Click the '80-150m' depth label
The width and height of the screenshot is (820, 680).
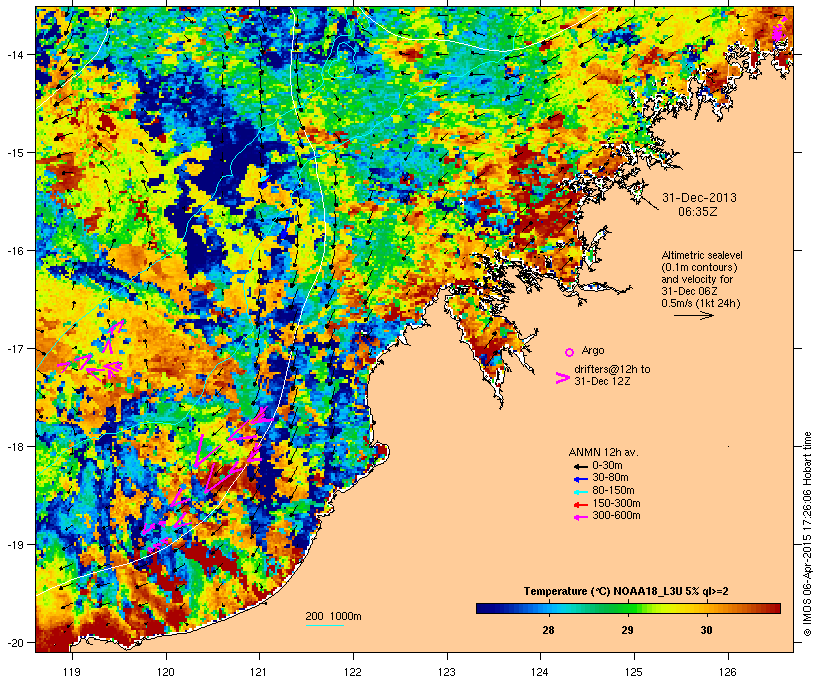tap(613, 491)
